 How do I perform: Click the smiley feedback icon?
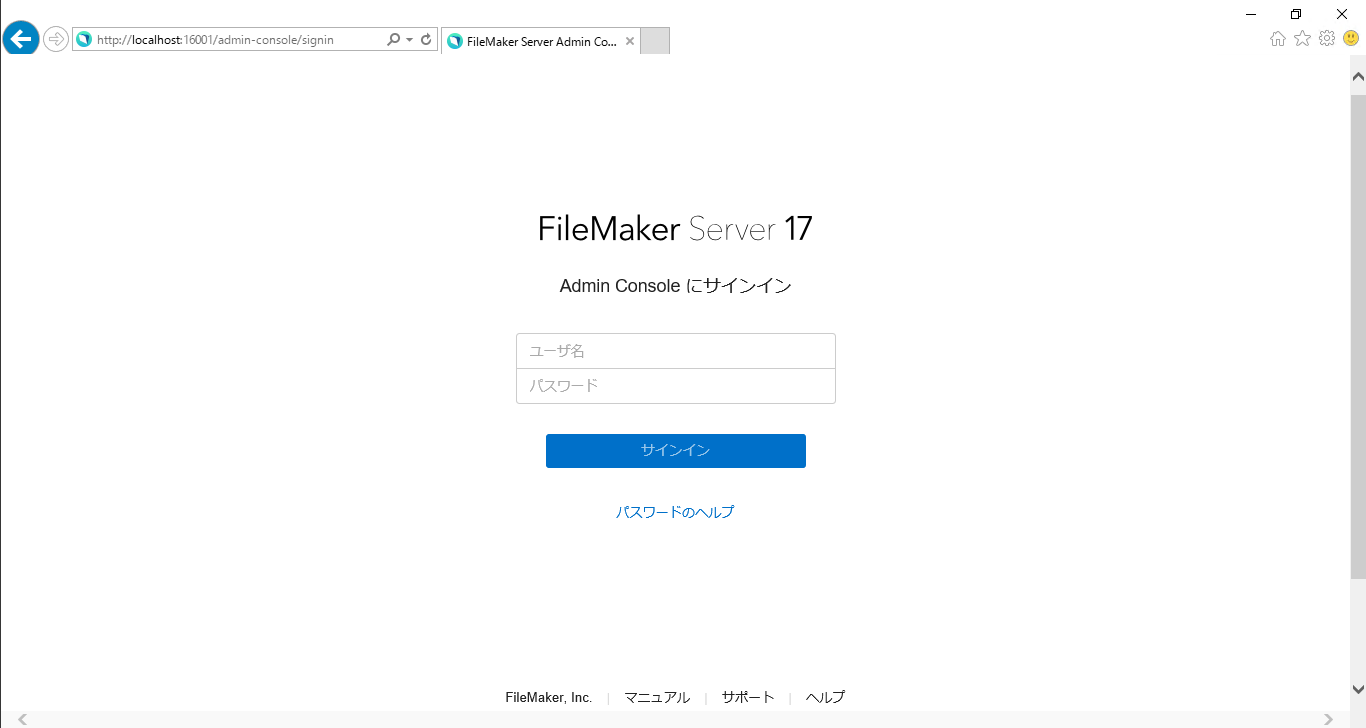point(1351,37)
